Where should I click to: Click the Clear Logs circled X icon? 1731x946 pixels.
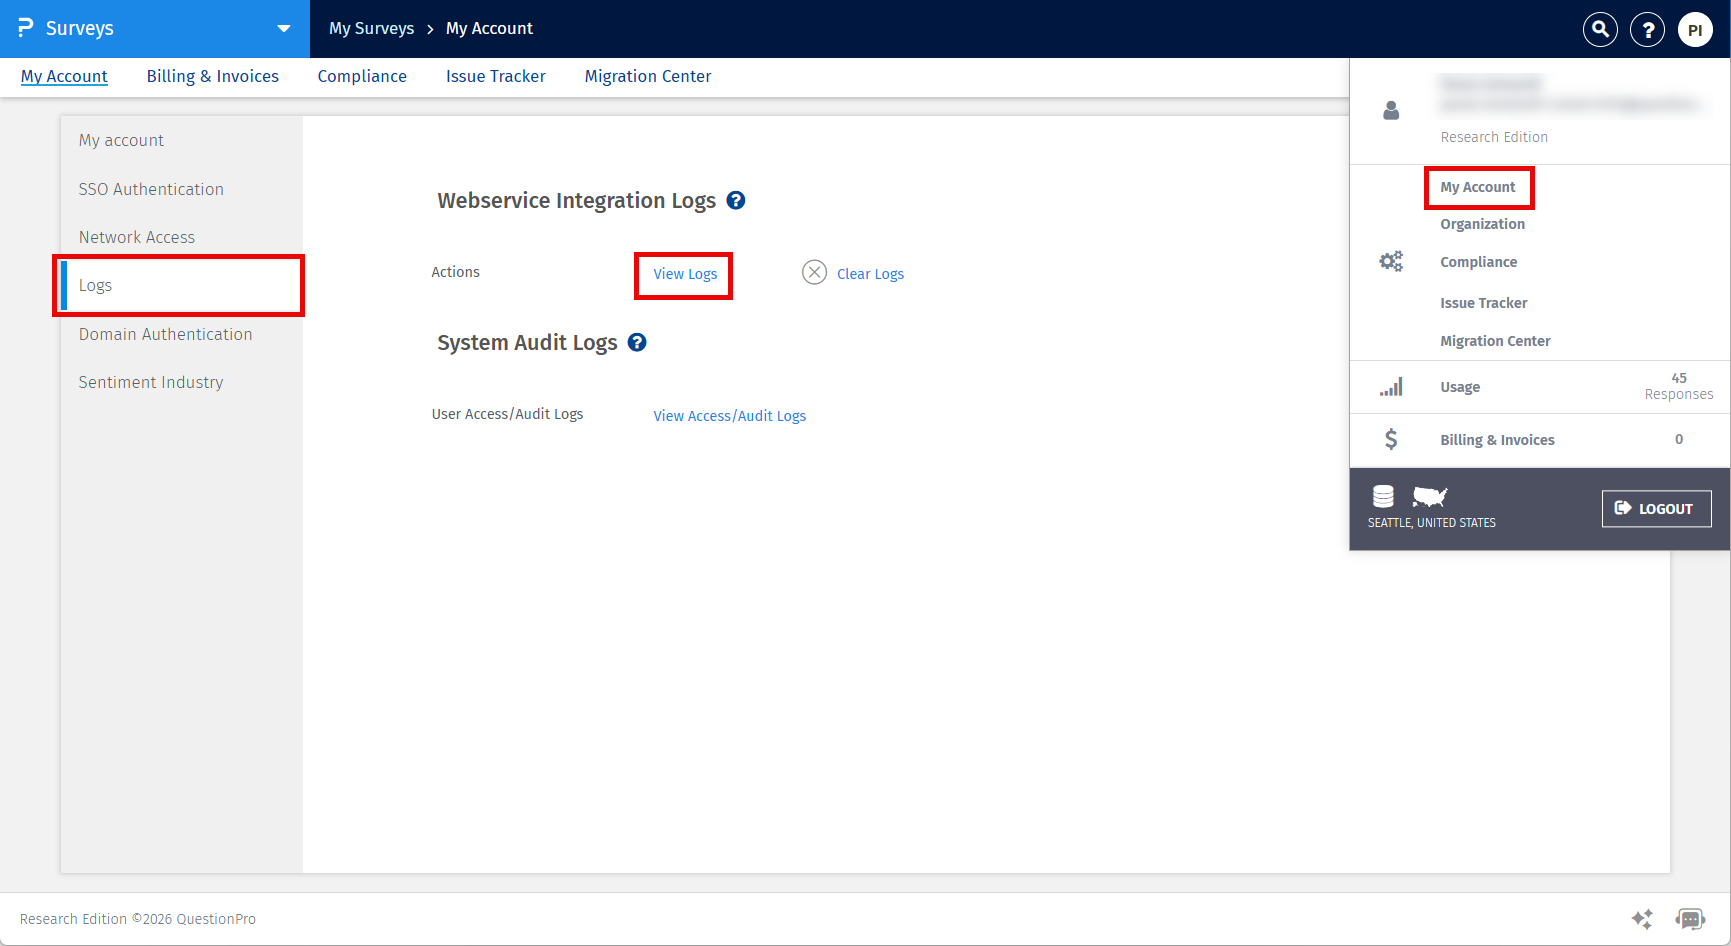814,272
